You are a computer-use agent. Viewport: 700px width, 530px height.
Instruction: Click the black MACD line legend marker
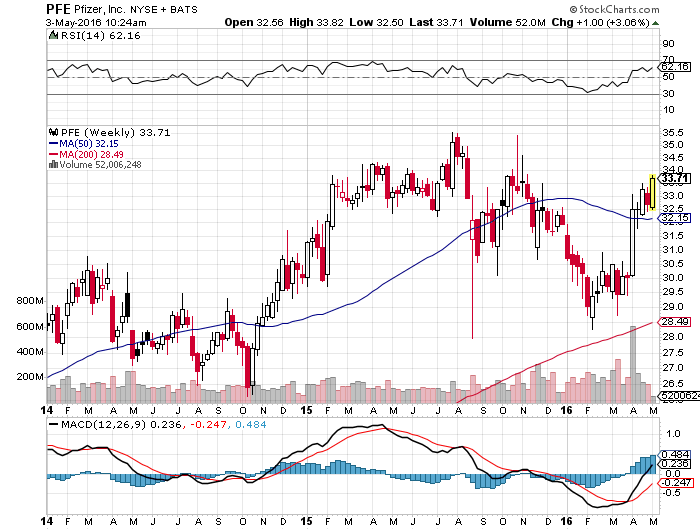[x=54, y=424]
